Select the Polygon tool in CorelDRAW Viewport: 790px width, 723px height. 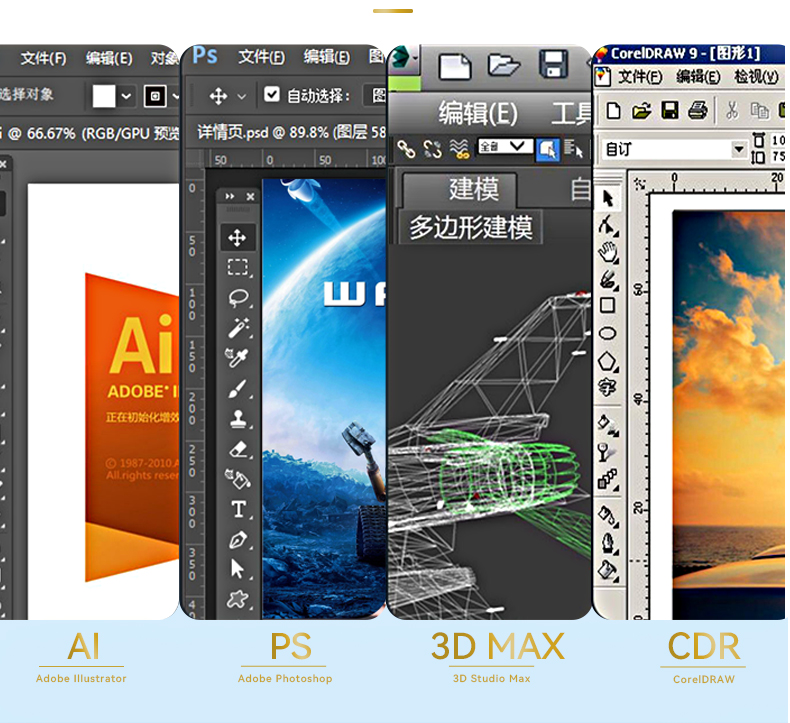pos(608,361)
